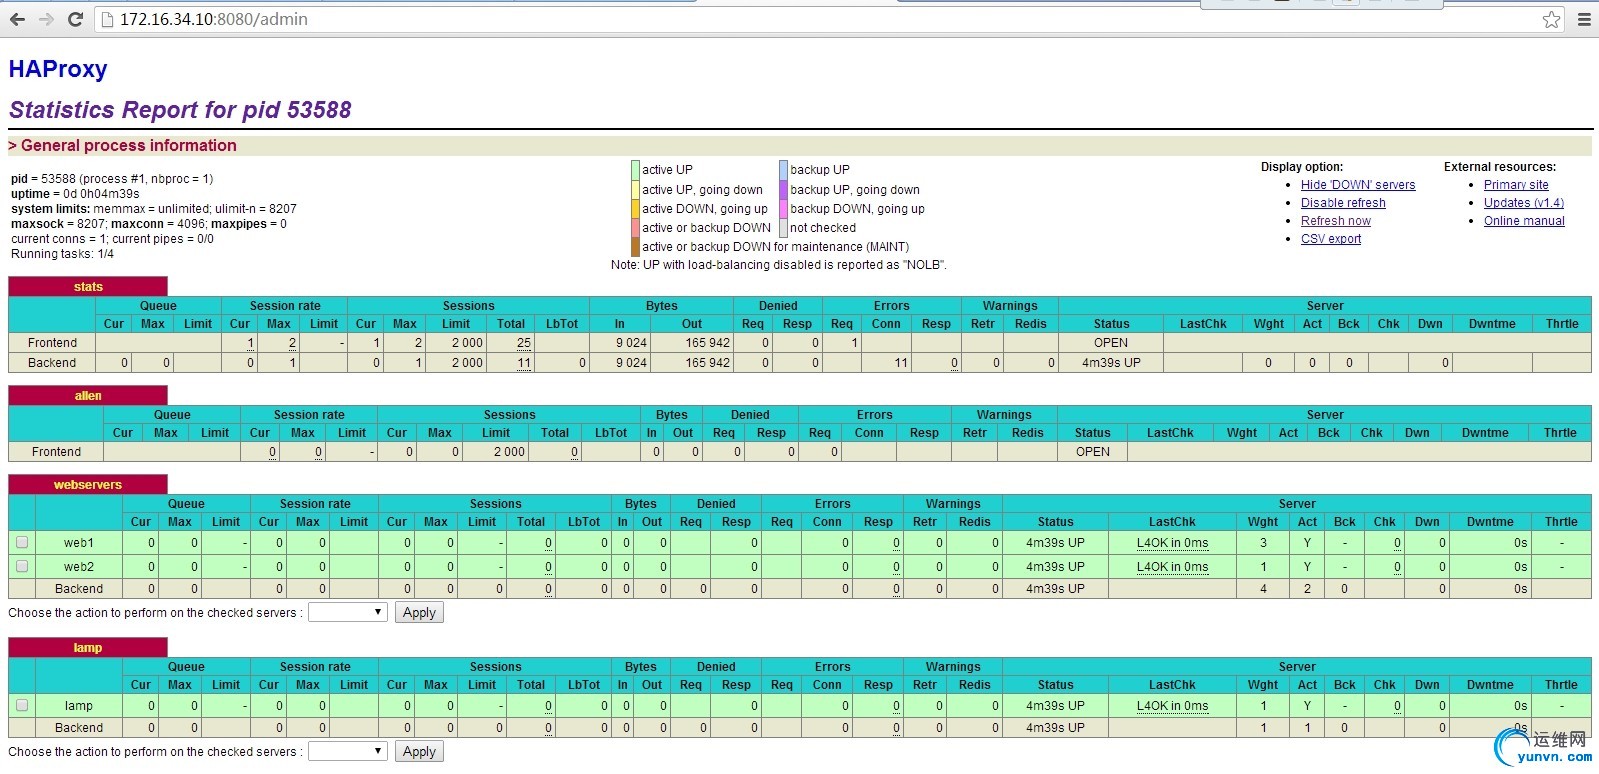This screenshot has width=1599, height=774.
Task: Visit the Primary site link
Action: click(1515, 185)
